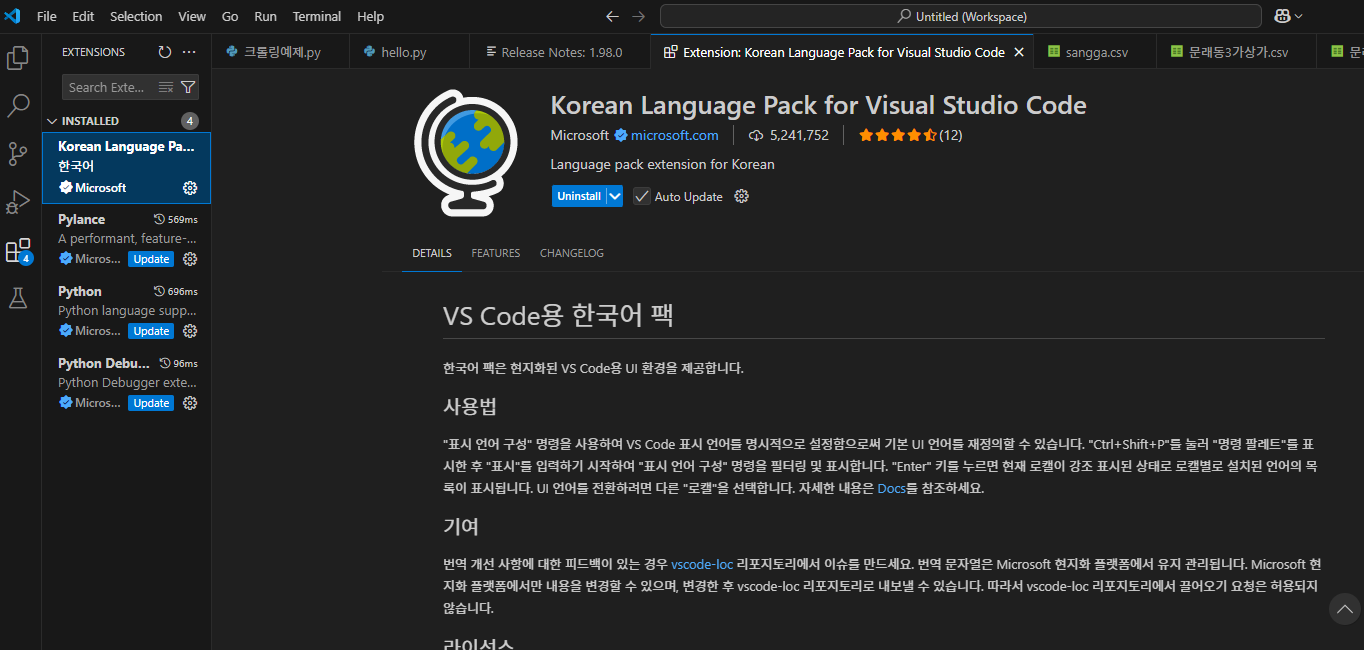Open the Explorer view in activity bar
This screenshot has height=650, width=1364.
pos(18,59)
